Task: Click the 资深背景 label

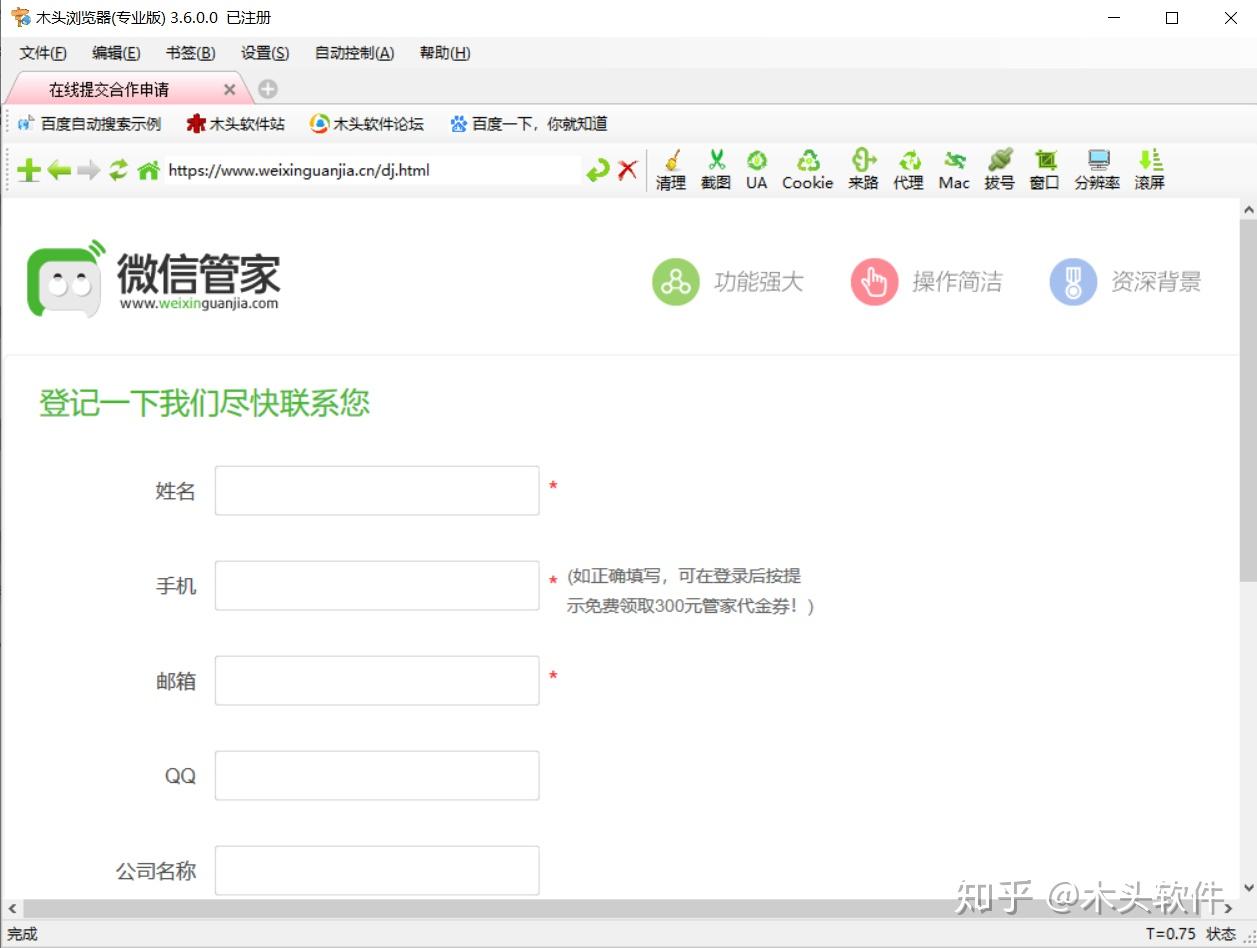Action: 1156,282
